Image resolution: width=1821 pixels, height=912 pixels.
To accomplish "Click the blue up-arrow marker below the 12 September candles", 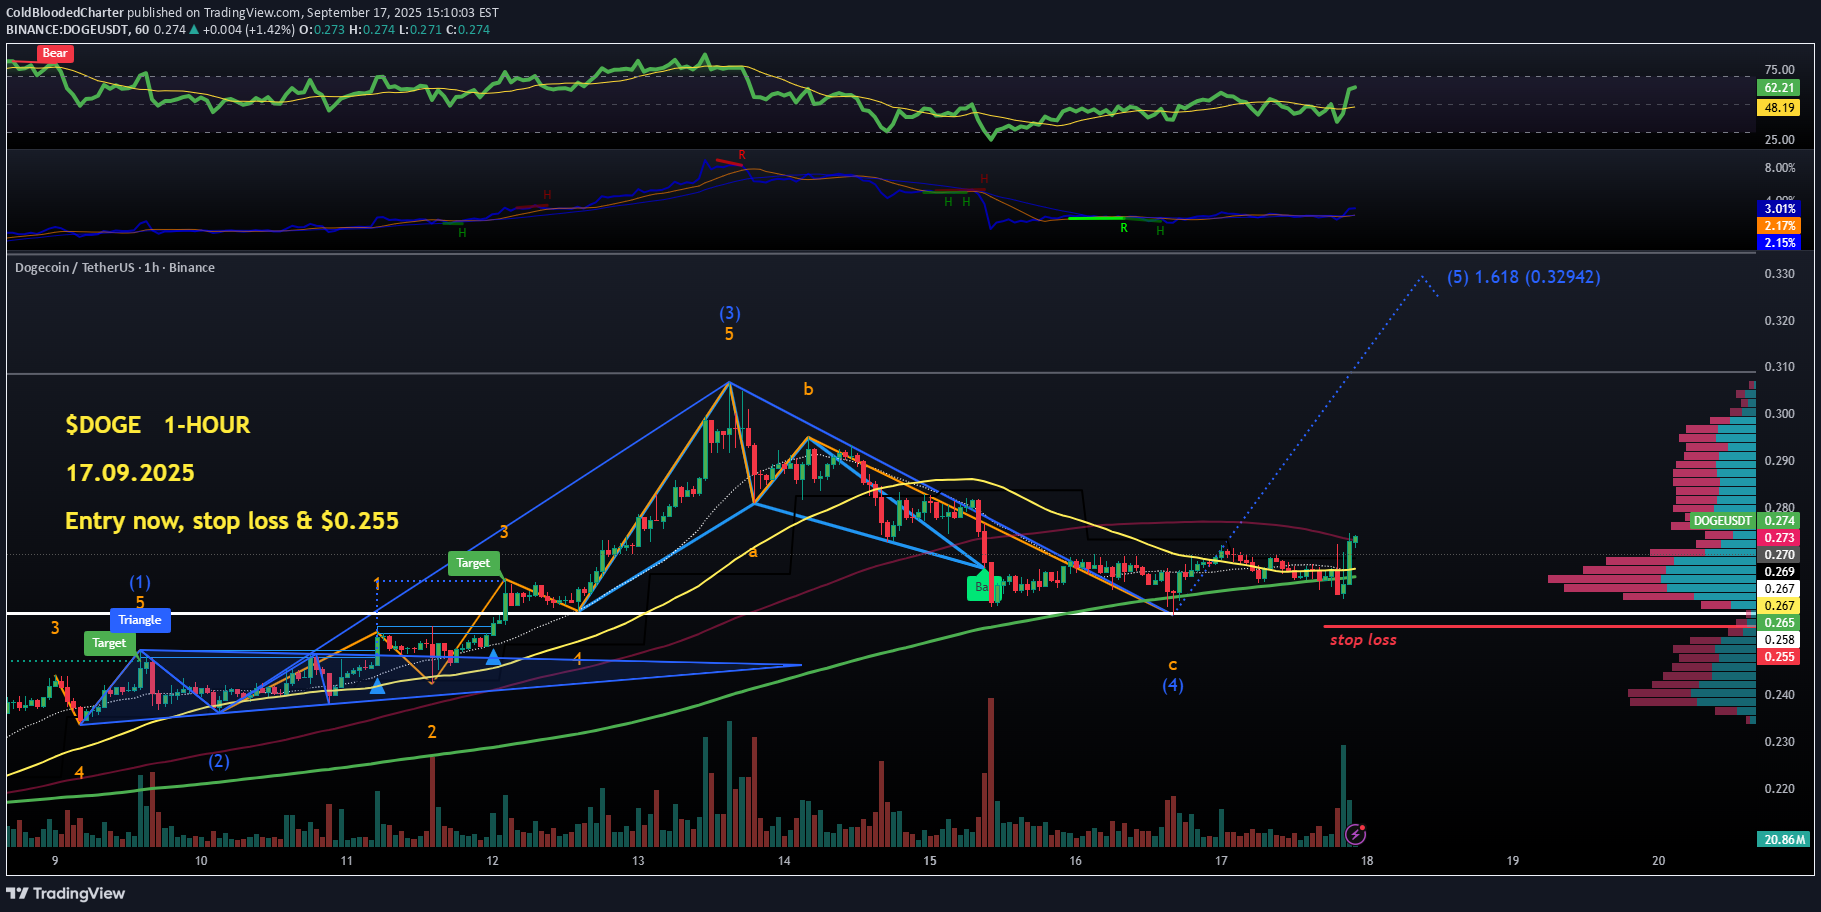I will point(493,657).
